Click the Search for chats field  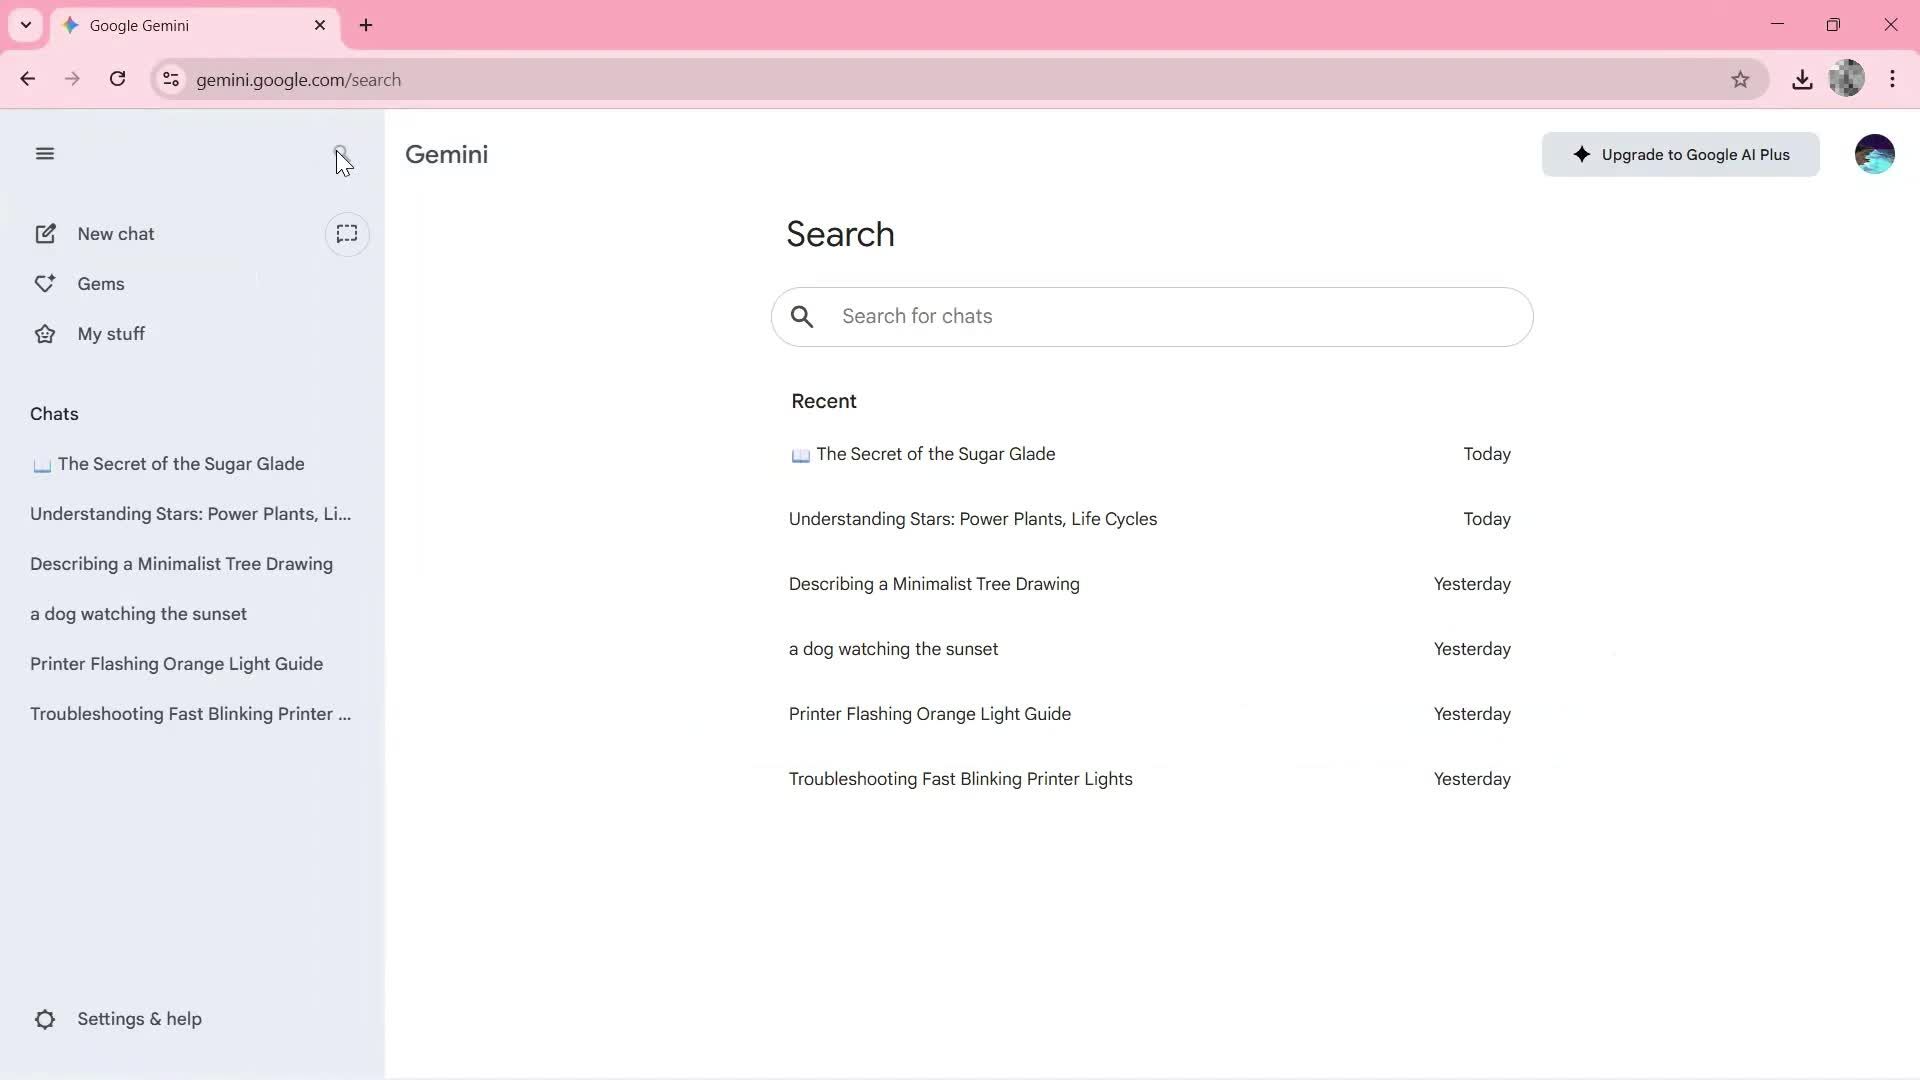point(1150,316)
